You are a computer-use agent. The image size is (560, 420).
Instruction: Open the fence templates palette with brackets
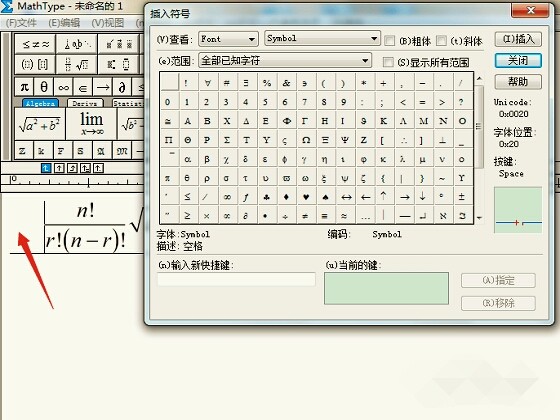tap(35, 65)
